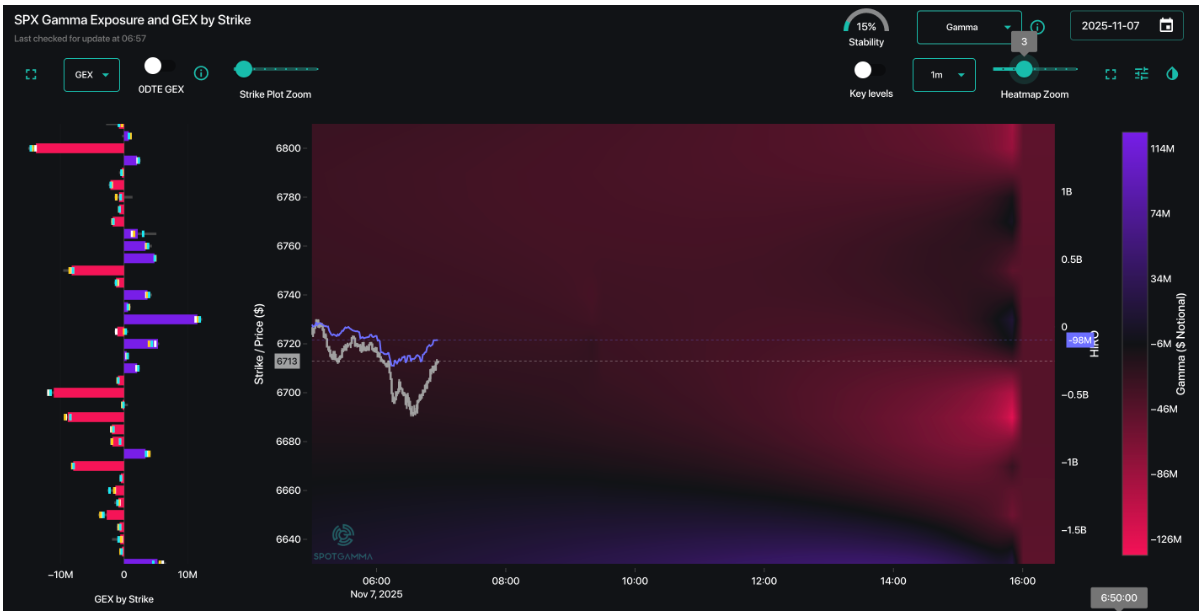Screen dimensions: 1201x615
Task: Click the 'Nov 7, 2025' date label under chart
Action: click(x=375, y=594)
